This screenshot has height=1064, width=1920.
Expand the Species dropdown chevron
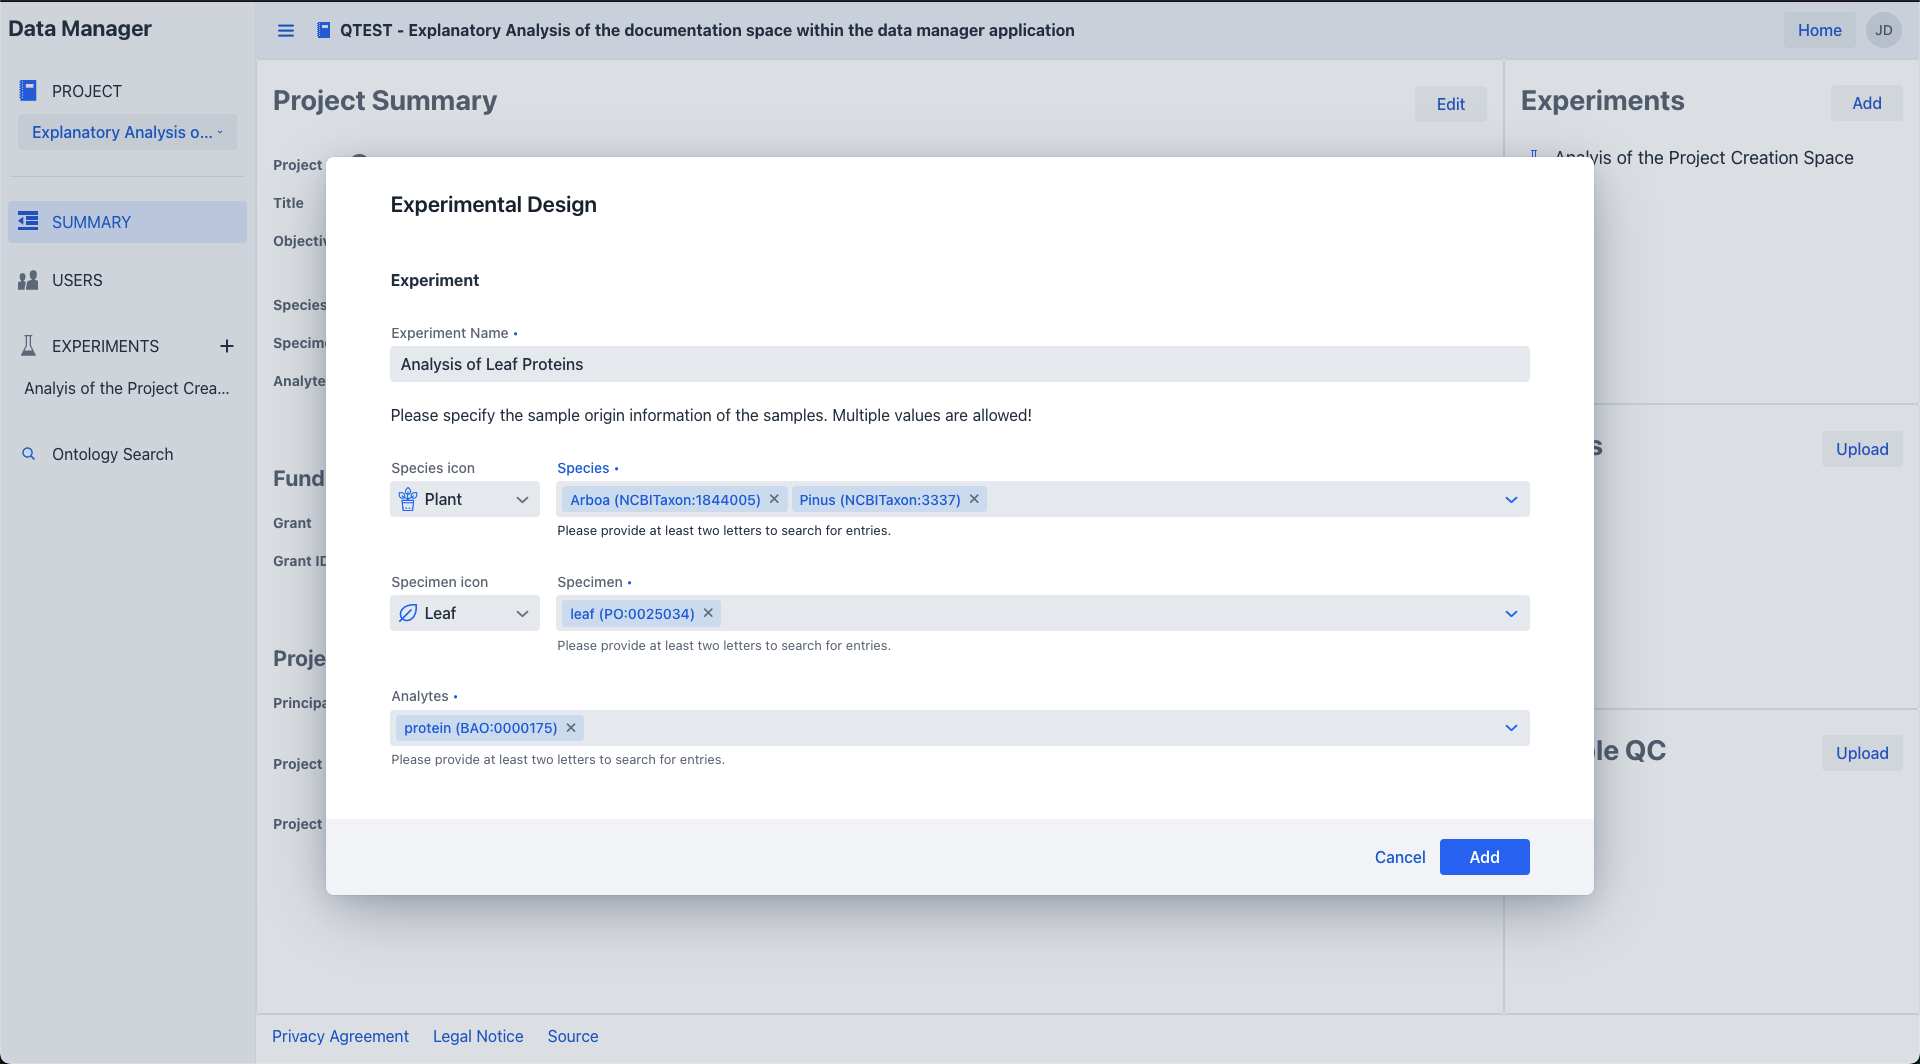pos(1511,500)
